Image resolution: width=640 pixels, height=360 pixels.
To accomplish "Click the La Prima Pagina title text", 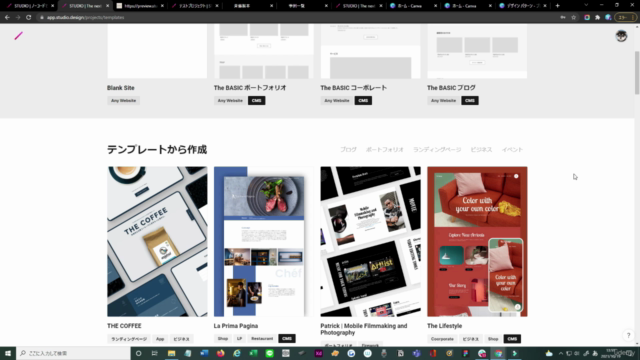I will 236,326.
